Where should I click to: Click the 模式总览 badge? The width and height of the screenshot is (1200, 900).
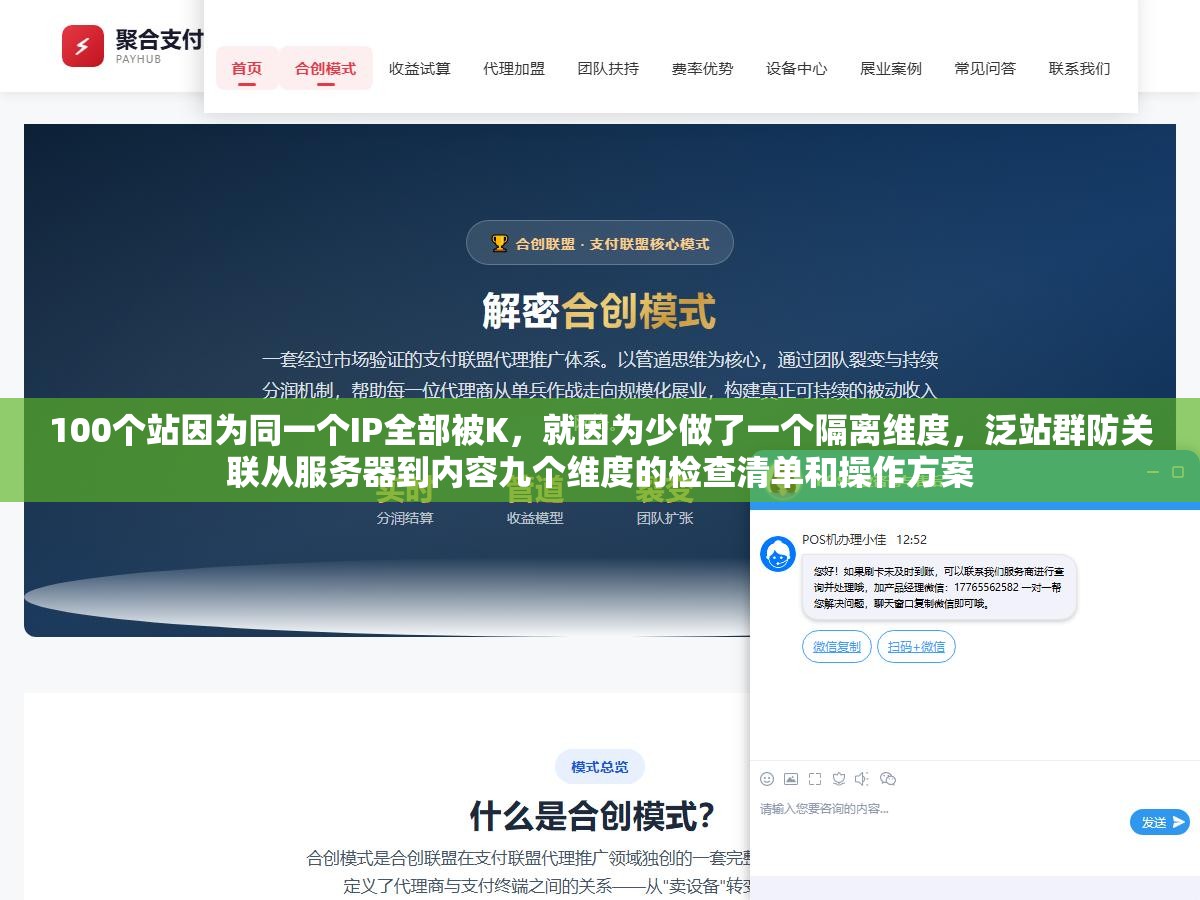pyautogui.click(x=600, y=767)
